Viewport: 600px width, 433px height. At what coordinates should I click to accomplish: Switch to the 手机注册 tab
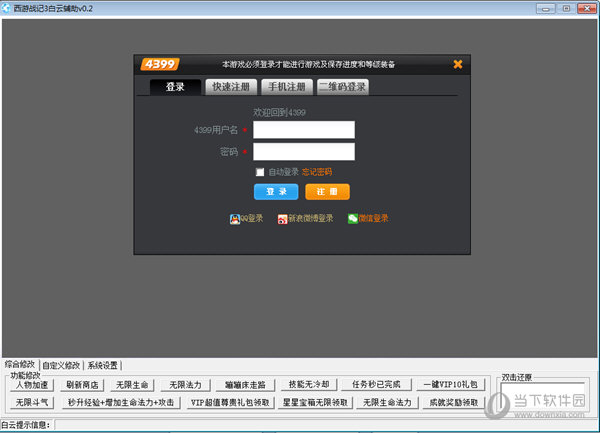(x=287, y=87)
